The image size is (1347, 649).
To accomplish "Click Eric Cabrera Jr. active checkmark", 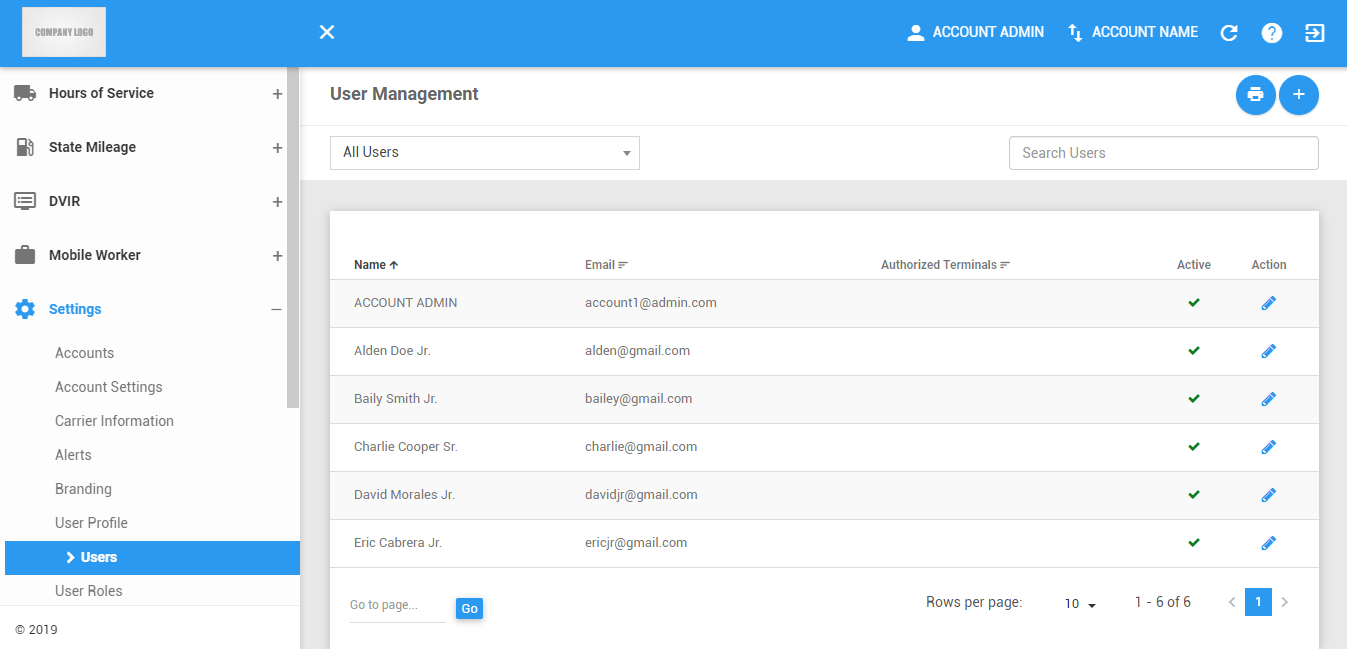I will point(1193,543).
